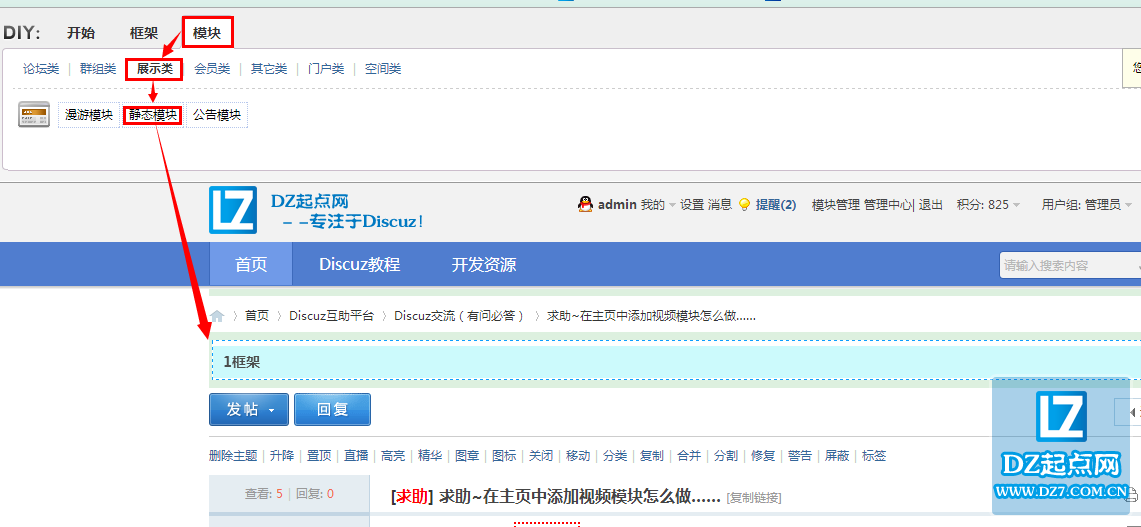Click the module category icon beside 漫游模块

click(34, 115)
